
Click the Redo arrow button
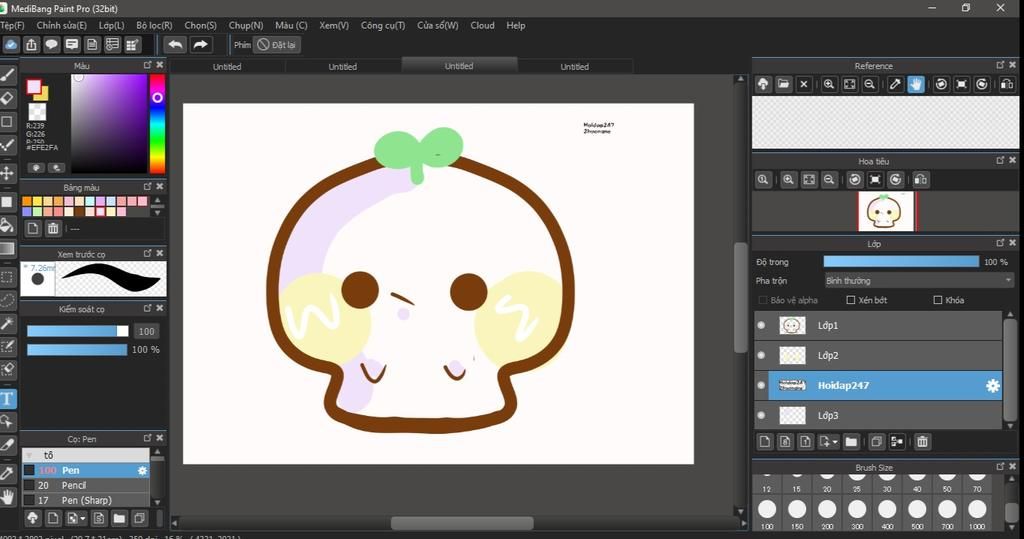[x=200, y=45]
